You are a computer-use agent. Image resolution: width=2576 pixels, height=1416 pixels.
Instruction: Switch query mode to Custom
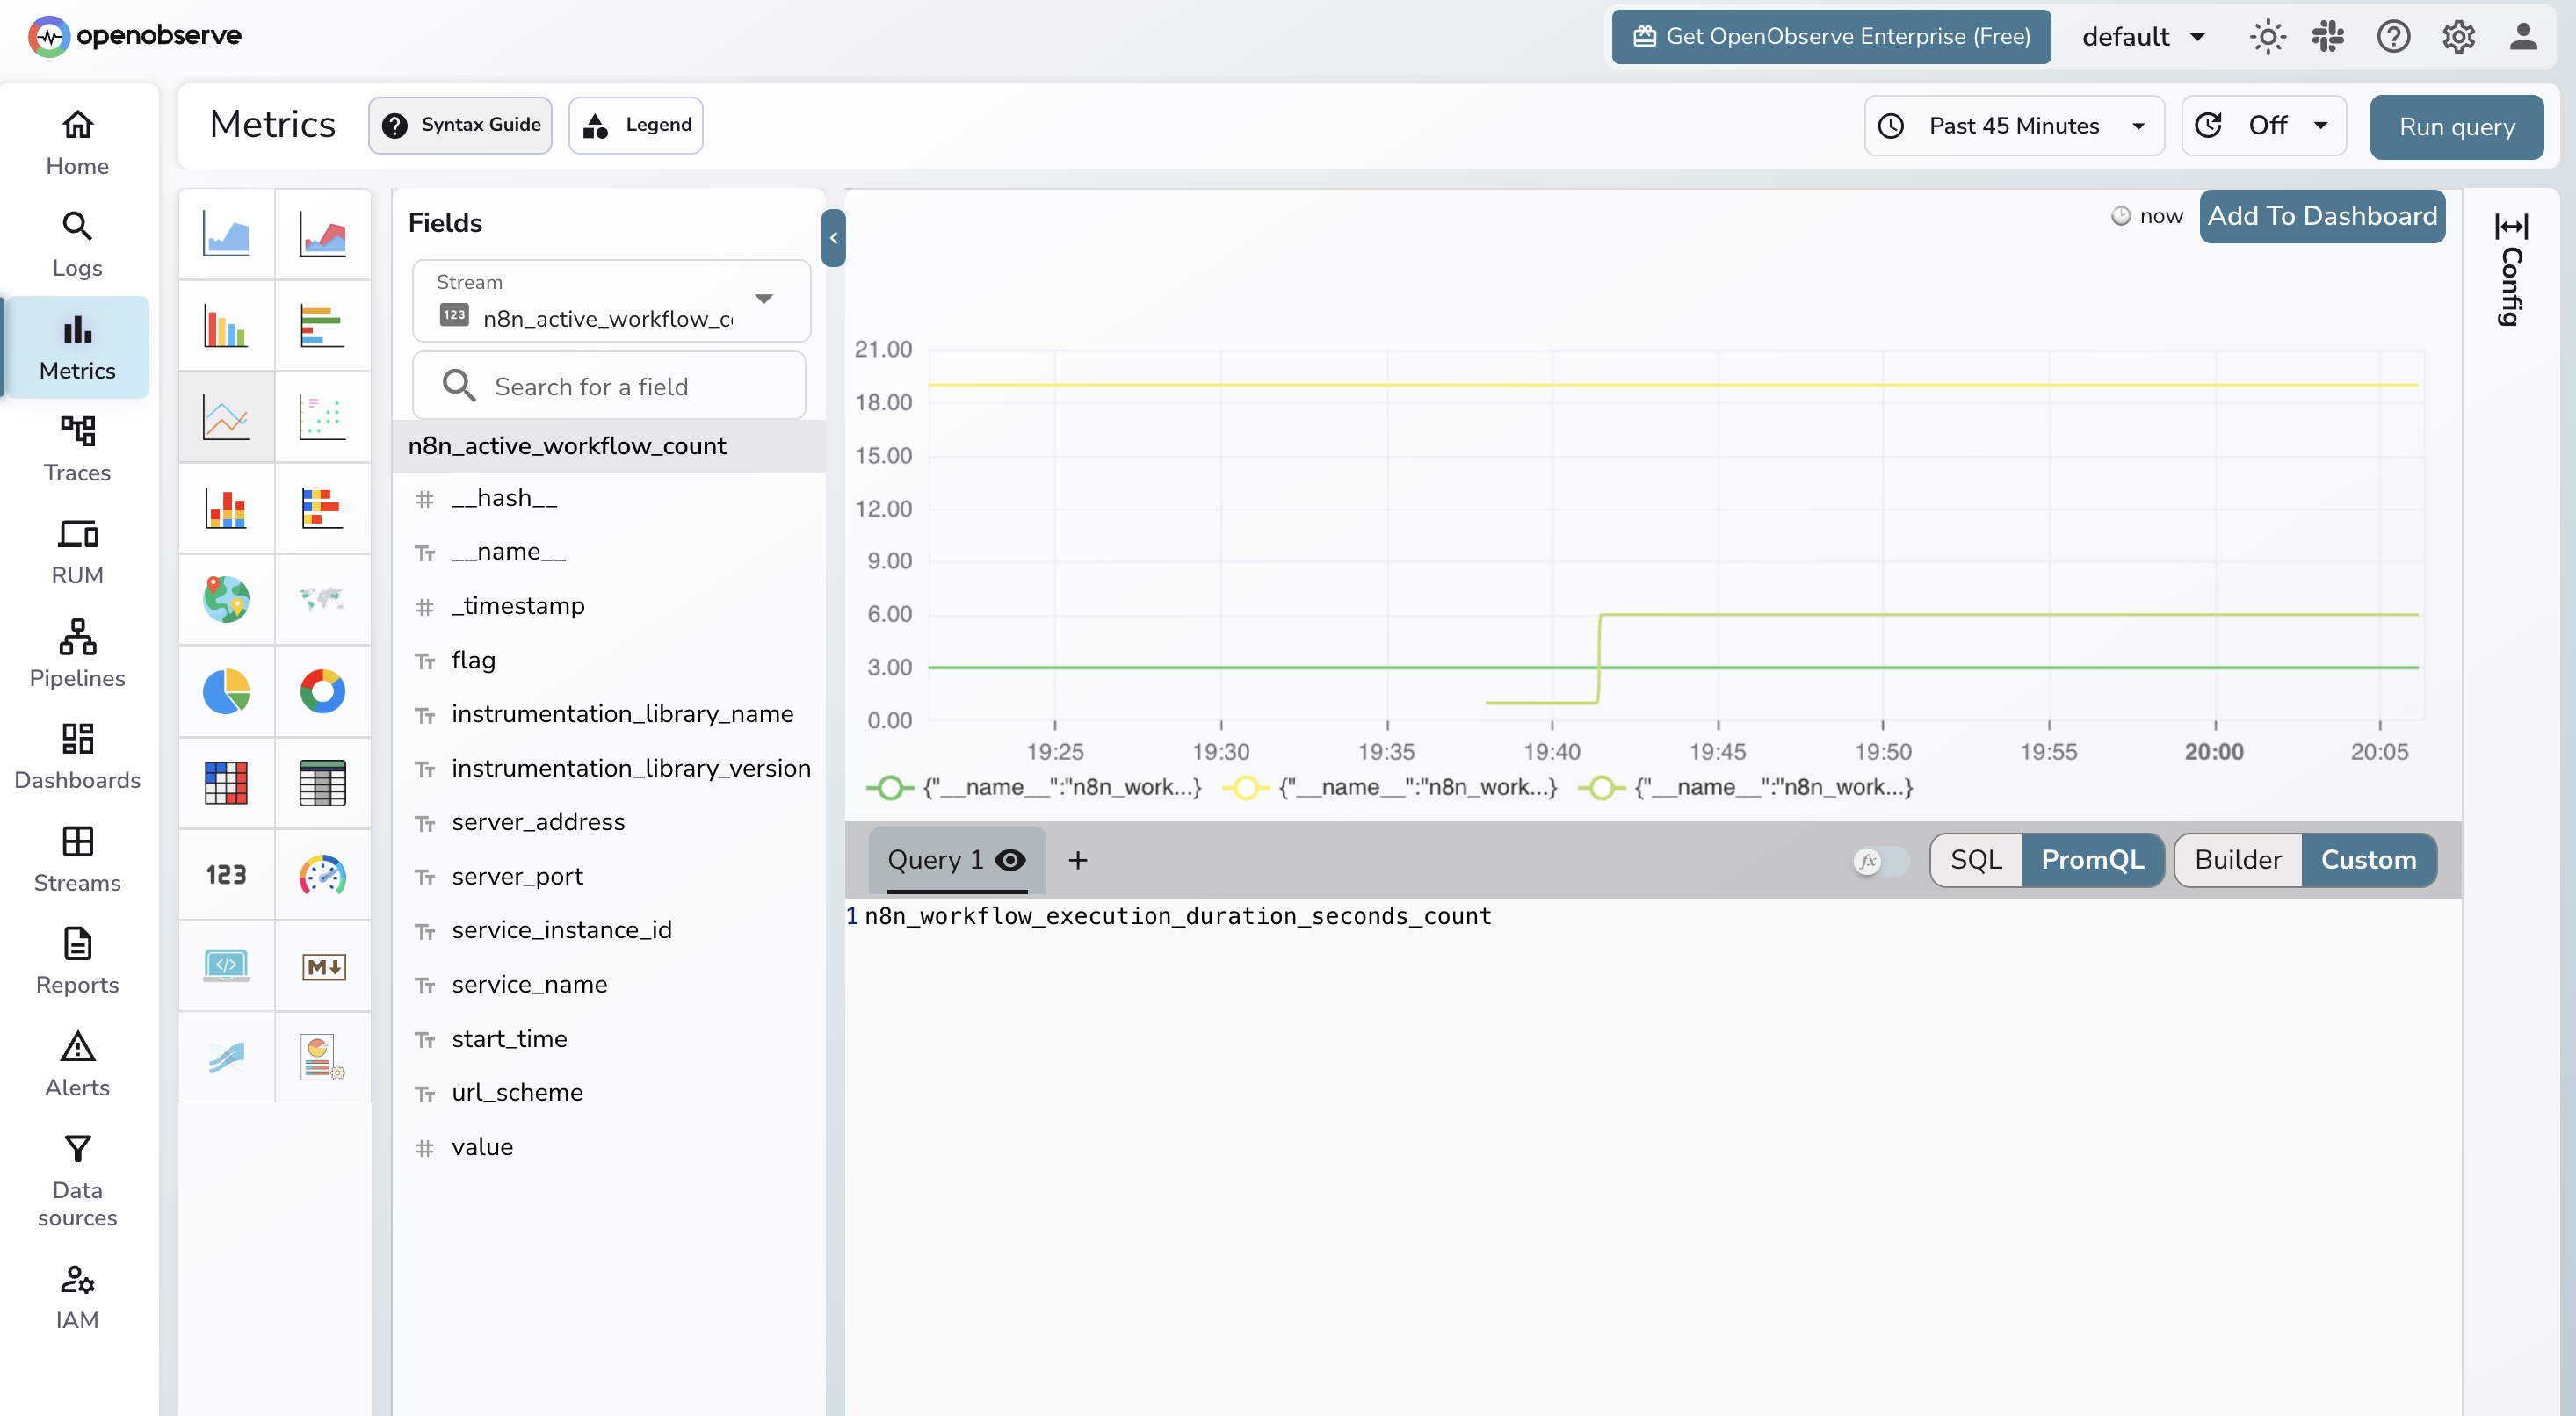(2367, 859)
